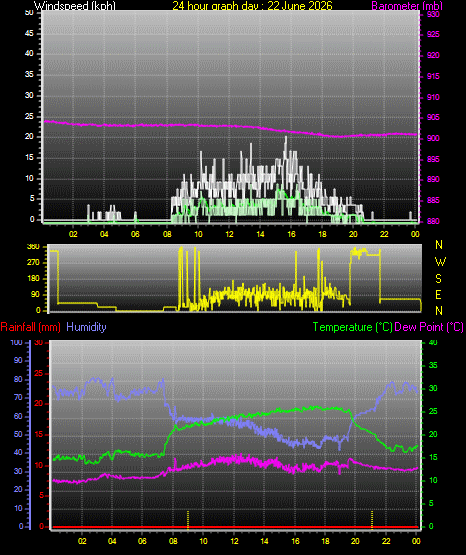Click the Windspeed (kph) axis title

point(75,6)
